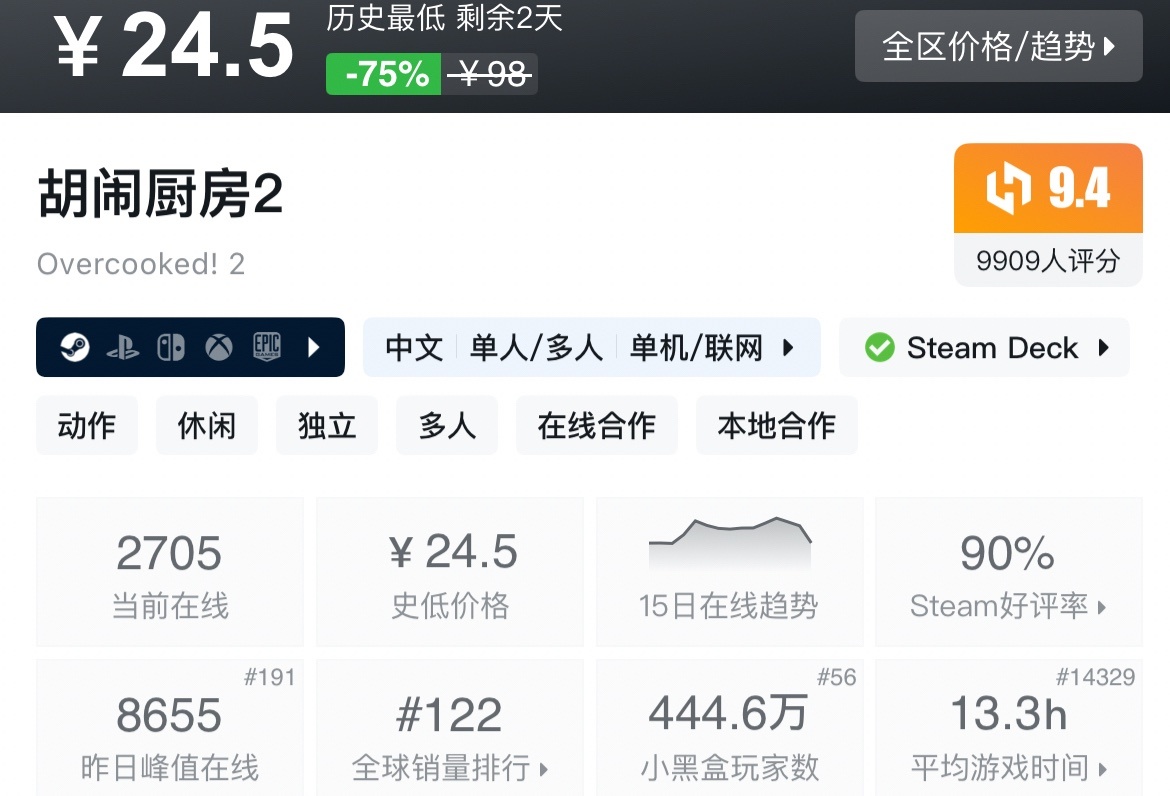Open the 平均游戏时间 details link

pos(1008,768)
